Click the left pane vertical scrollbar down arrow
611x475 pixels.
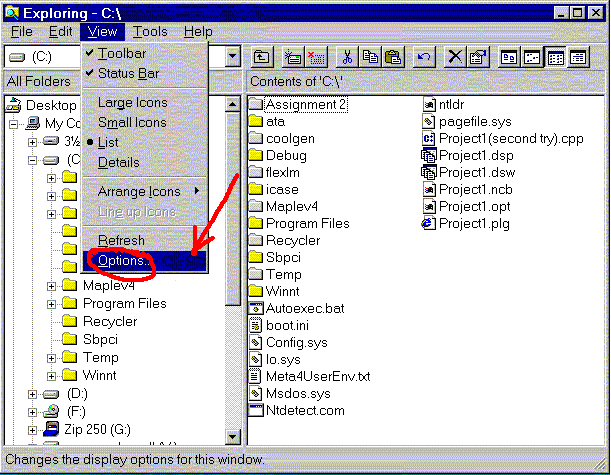tap(233, 437)
